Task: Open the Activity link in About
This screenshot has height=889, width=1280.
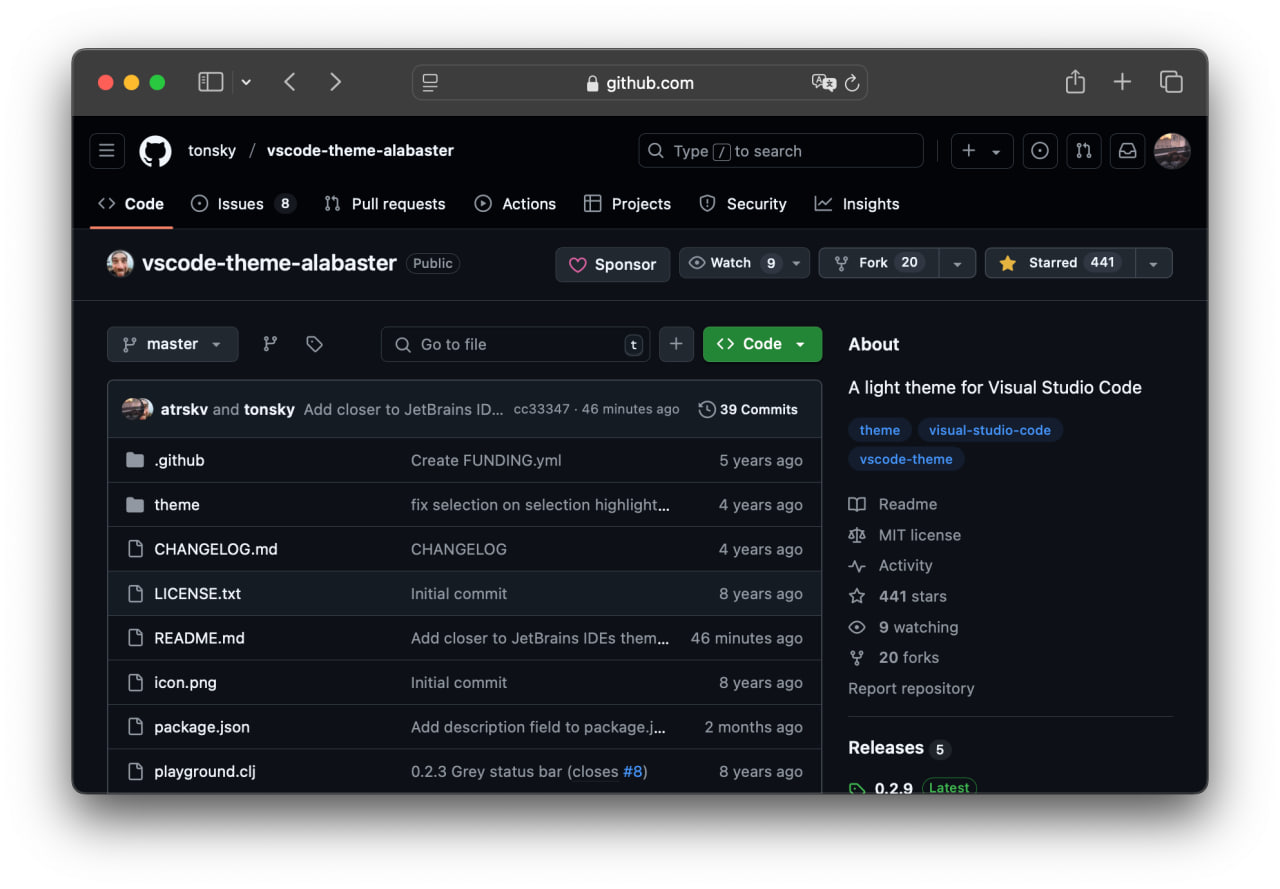Action: point(891,565)
